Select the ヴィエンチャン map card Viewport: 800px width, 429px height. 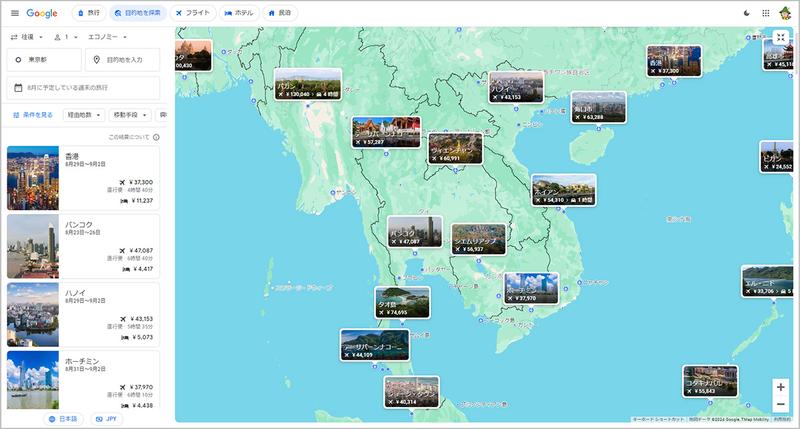coord(455,148)
